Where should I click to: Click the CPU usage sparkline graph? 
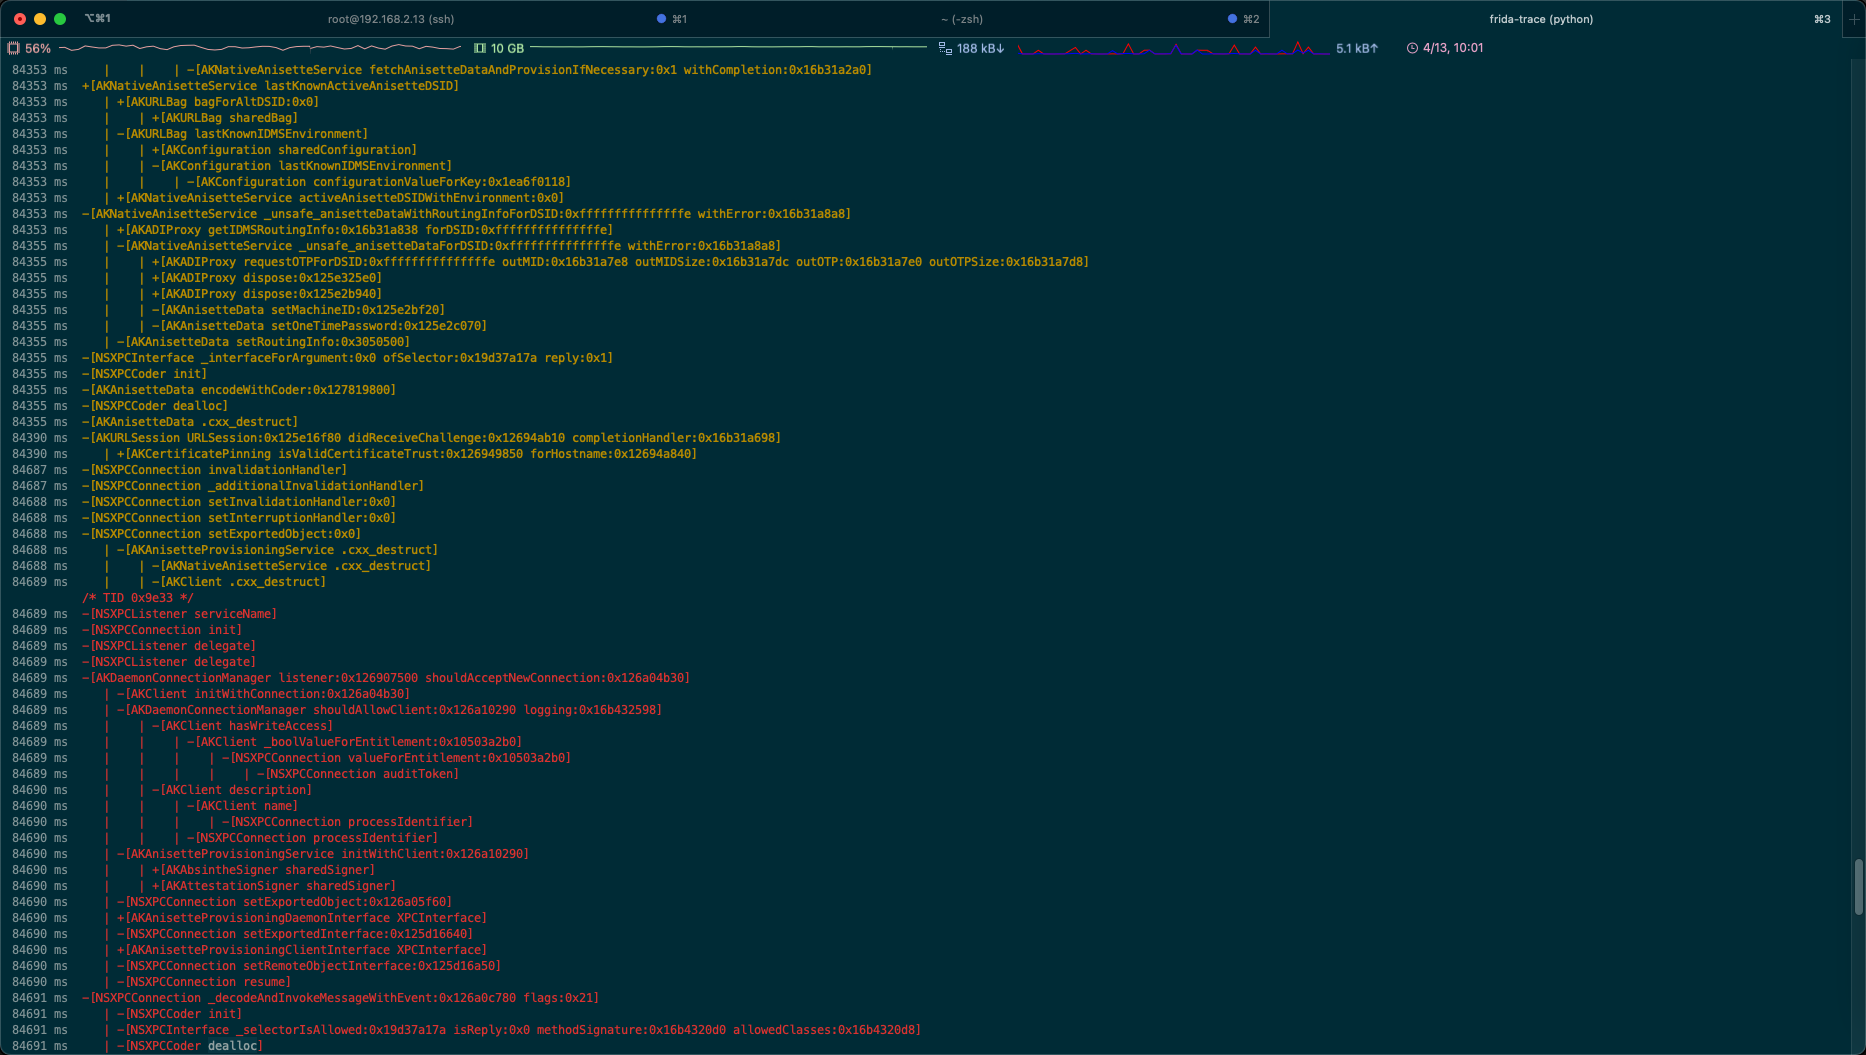(260, 48)
